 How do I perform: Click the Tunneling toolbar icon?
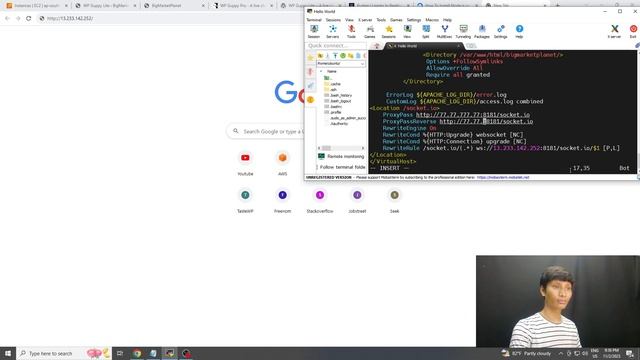point(463,31)
